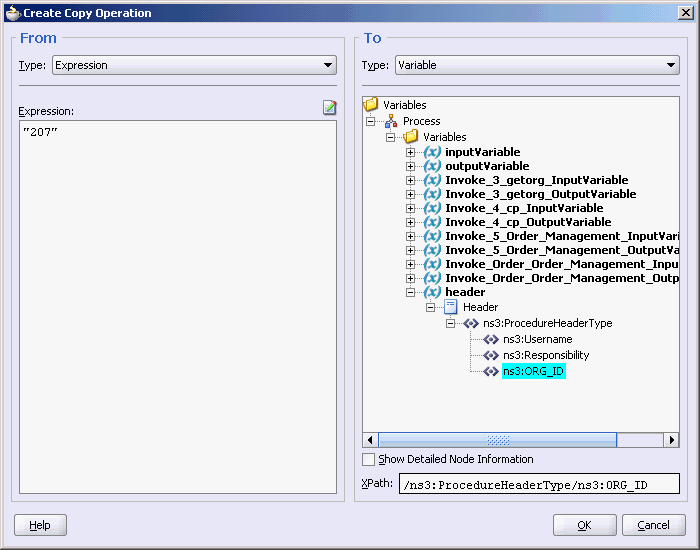
Task: Click the Help button
Action: point(40,525)
